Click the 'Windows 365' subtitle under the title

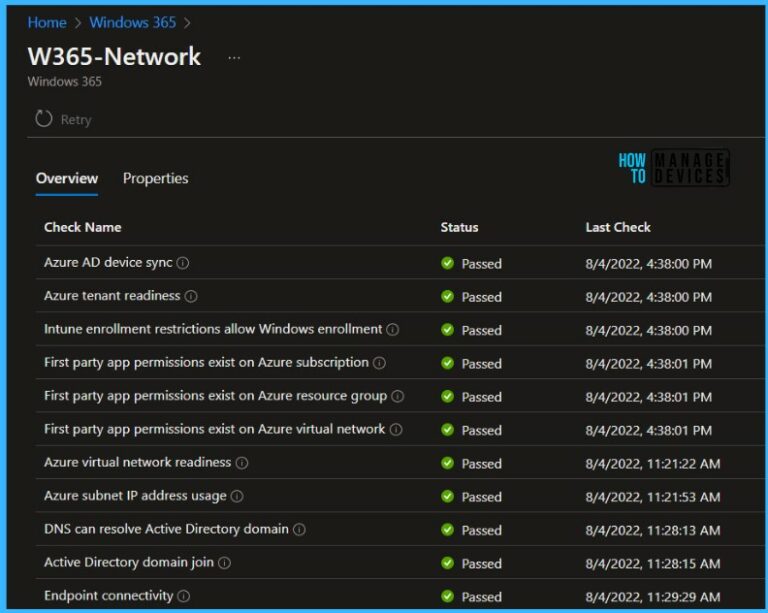(x=65, y=81)
